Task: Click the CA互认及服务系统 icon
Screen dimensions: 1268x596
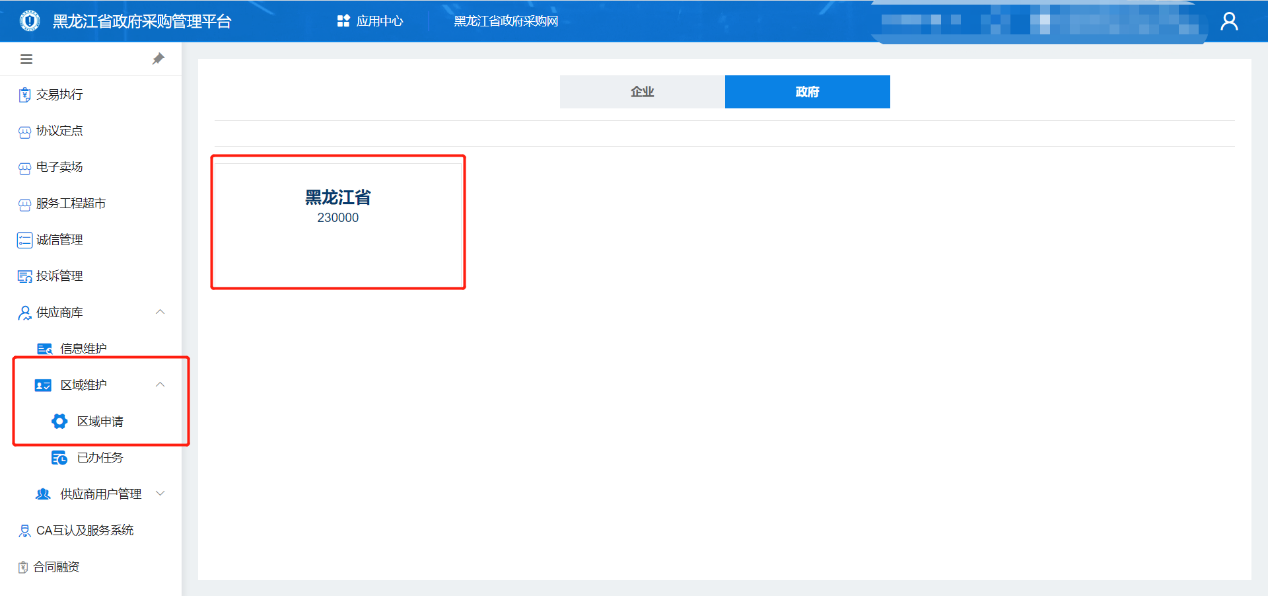Action: (25, 530)
